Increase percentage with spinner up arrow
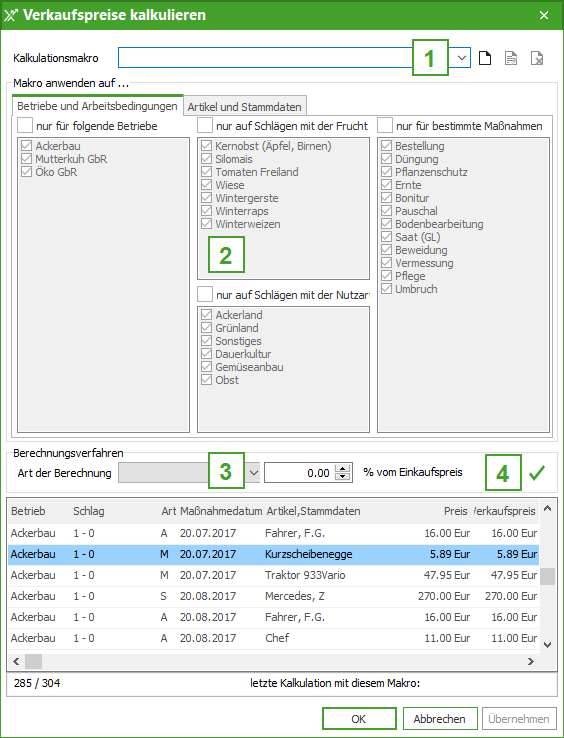This screenshot has height=738, width=564. (x=343, y=469)
